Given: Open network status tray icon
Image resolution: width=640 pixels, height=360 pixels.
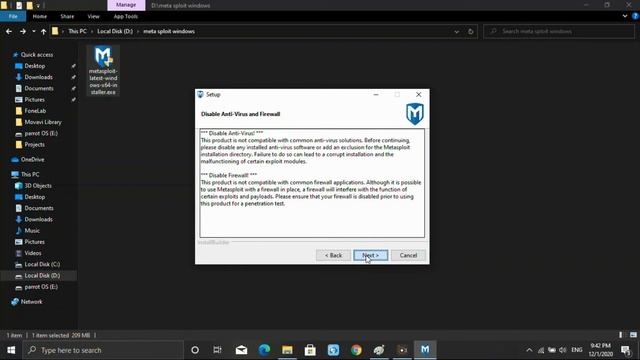Looking at the screenshot, I should click(541, 350).
